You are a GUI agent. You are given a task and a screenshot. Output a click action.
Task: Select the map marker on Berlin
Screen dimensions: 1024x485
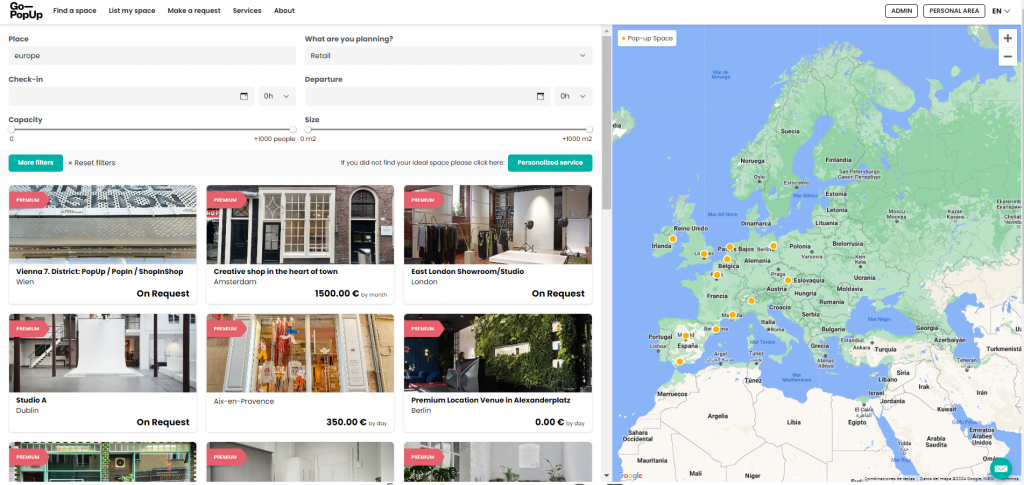(x=772, y=245)
